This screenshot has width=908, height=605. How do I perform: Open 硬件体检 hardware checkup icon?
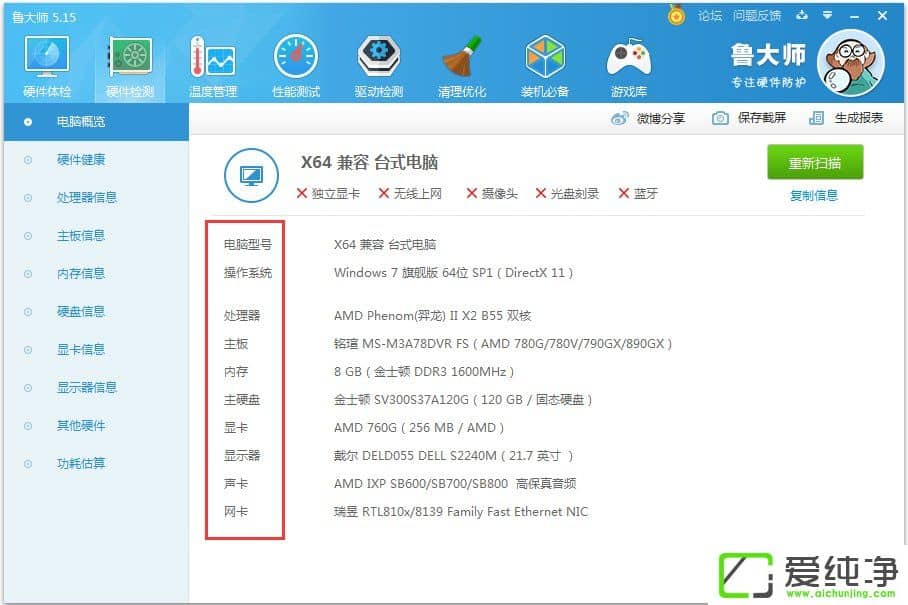46,66
